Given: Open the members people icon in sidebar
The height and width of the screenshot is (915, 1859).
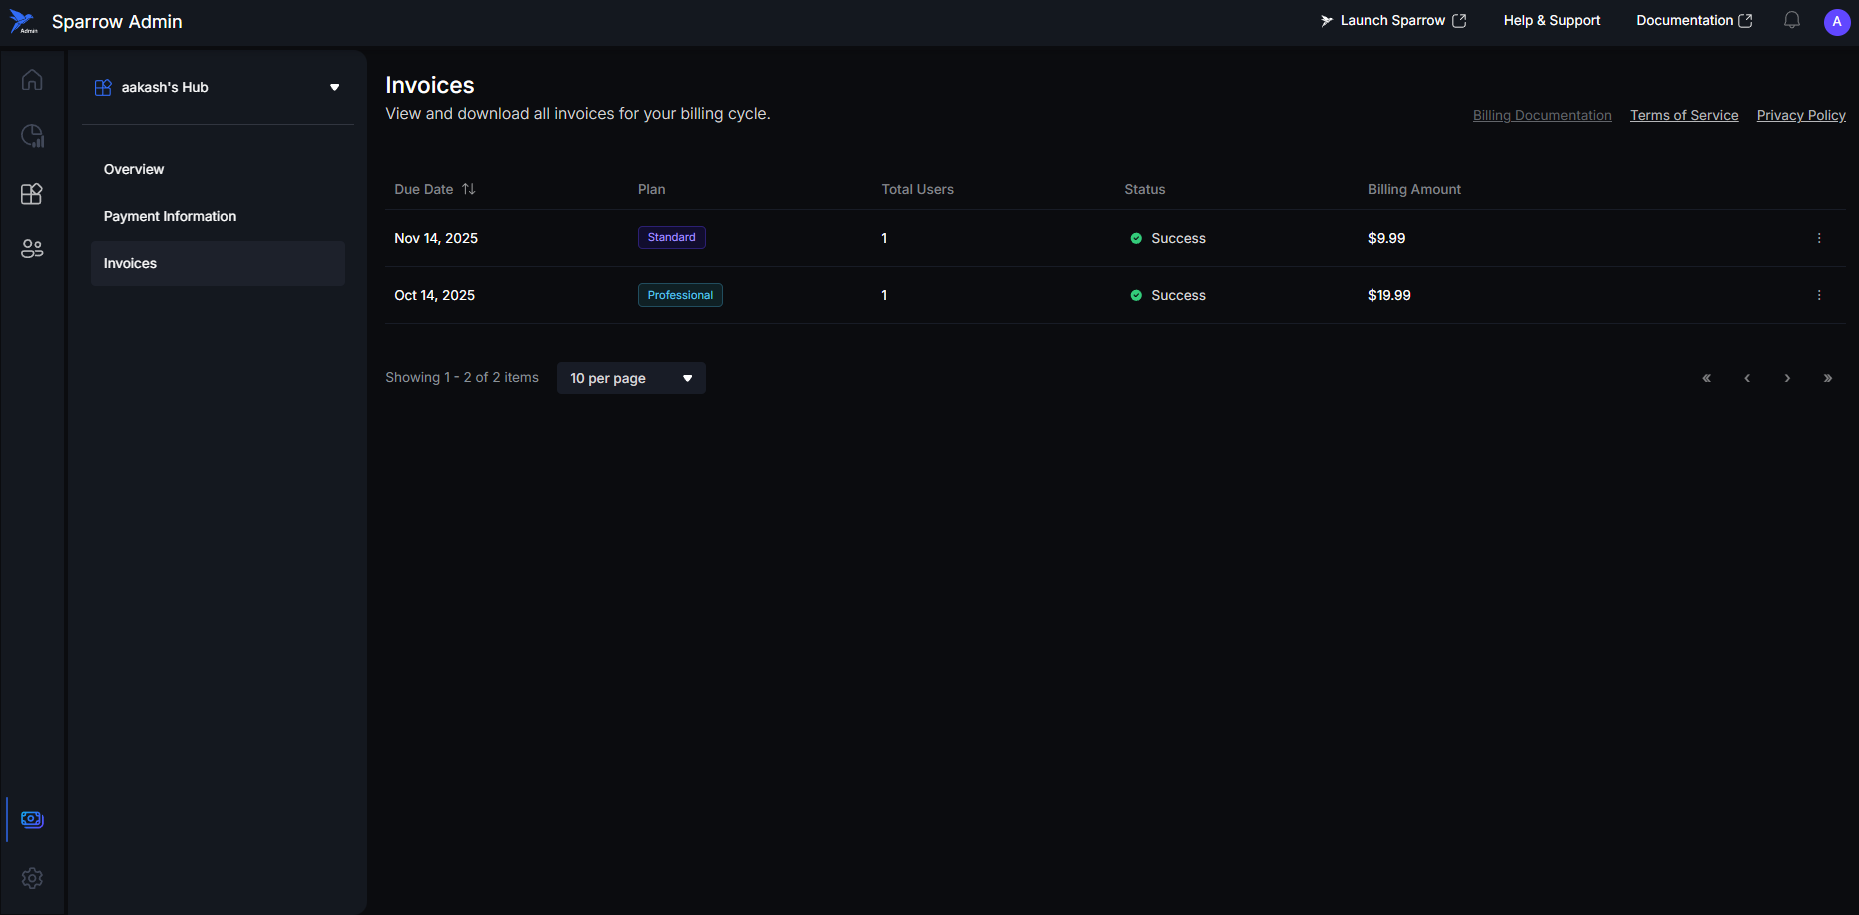Looking at the screenshot, I should (32, 249).
